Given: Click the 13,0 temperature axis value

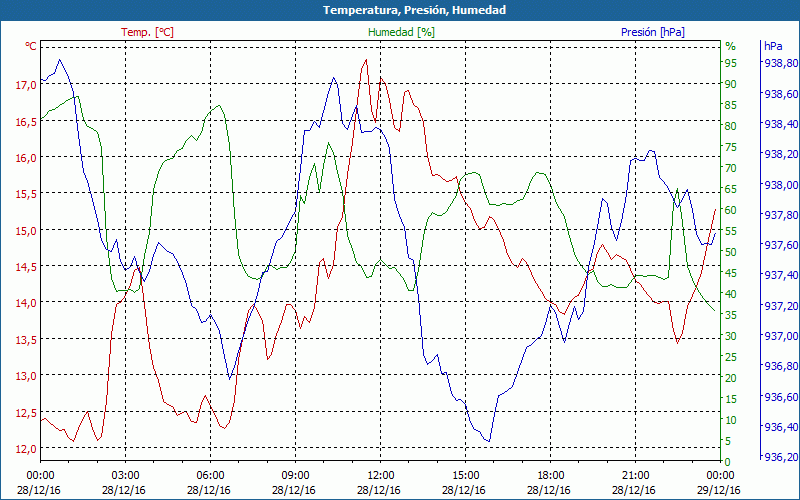Looking at the screenshot, I should (x=26, y=376).
